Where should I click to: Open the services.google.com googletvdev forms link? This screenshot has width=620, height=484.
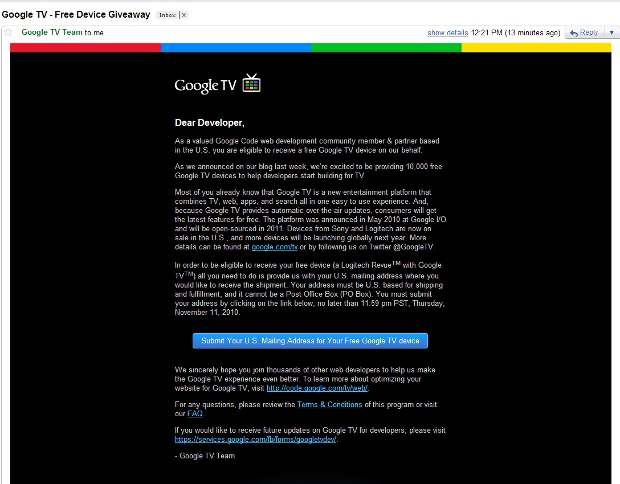pyautogui.click(x=255, y=439)
